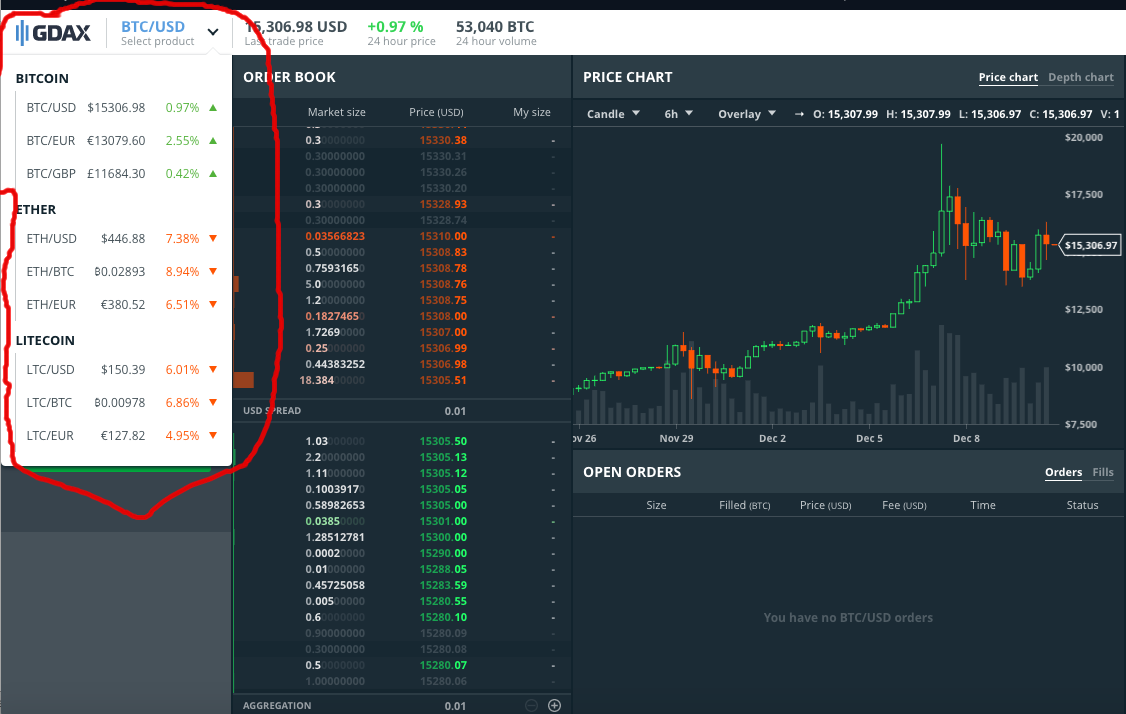Click the 15300.00 bid price
This screenshot has width=1126, height=714.
(443, 537)
